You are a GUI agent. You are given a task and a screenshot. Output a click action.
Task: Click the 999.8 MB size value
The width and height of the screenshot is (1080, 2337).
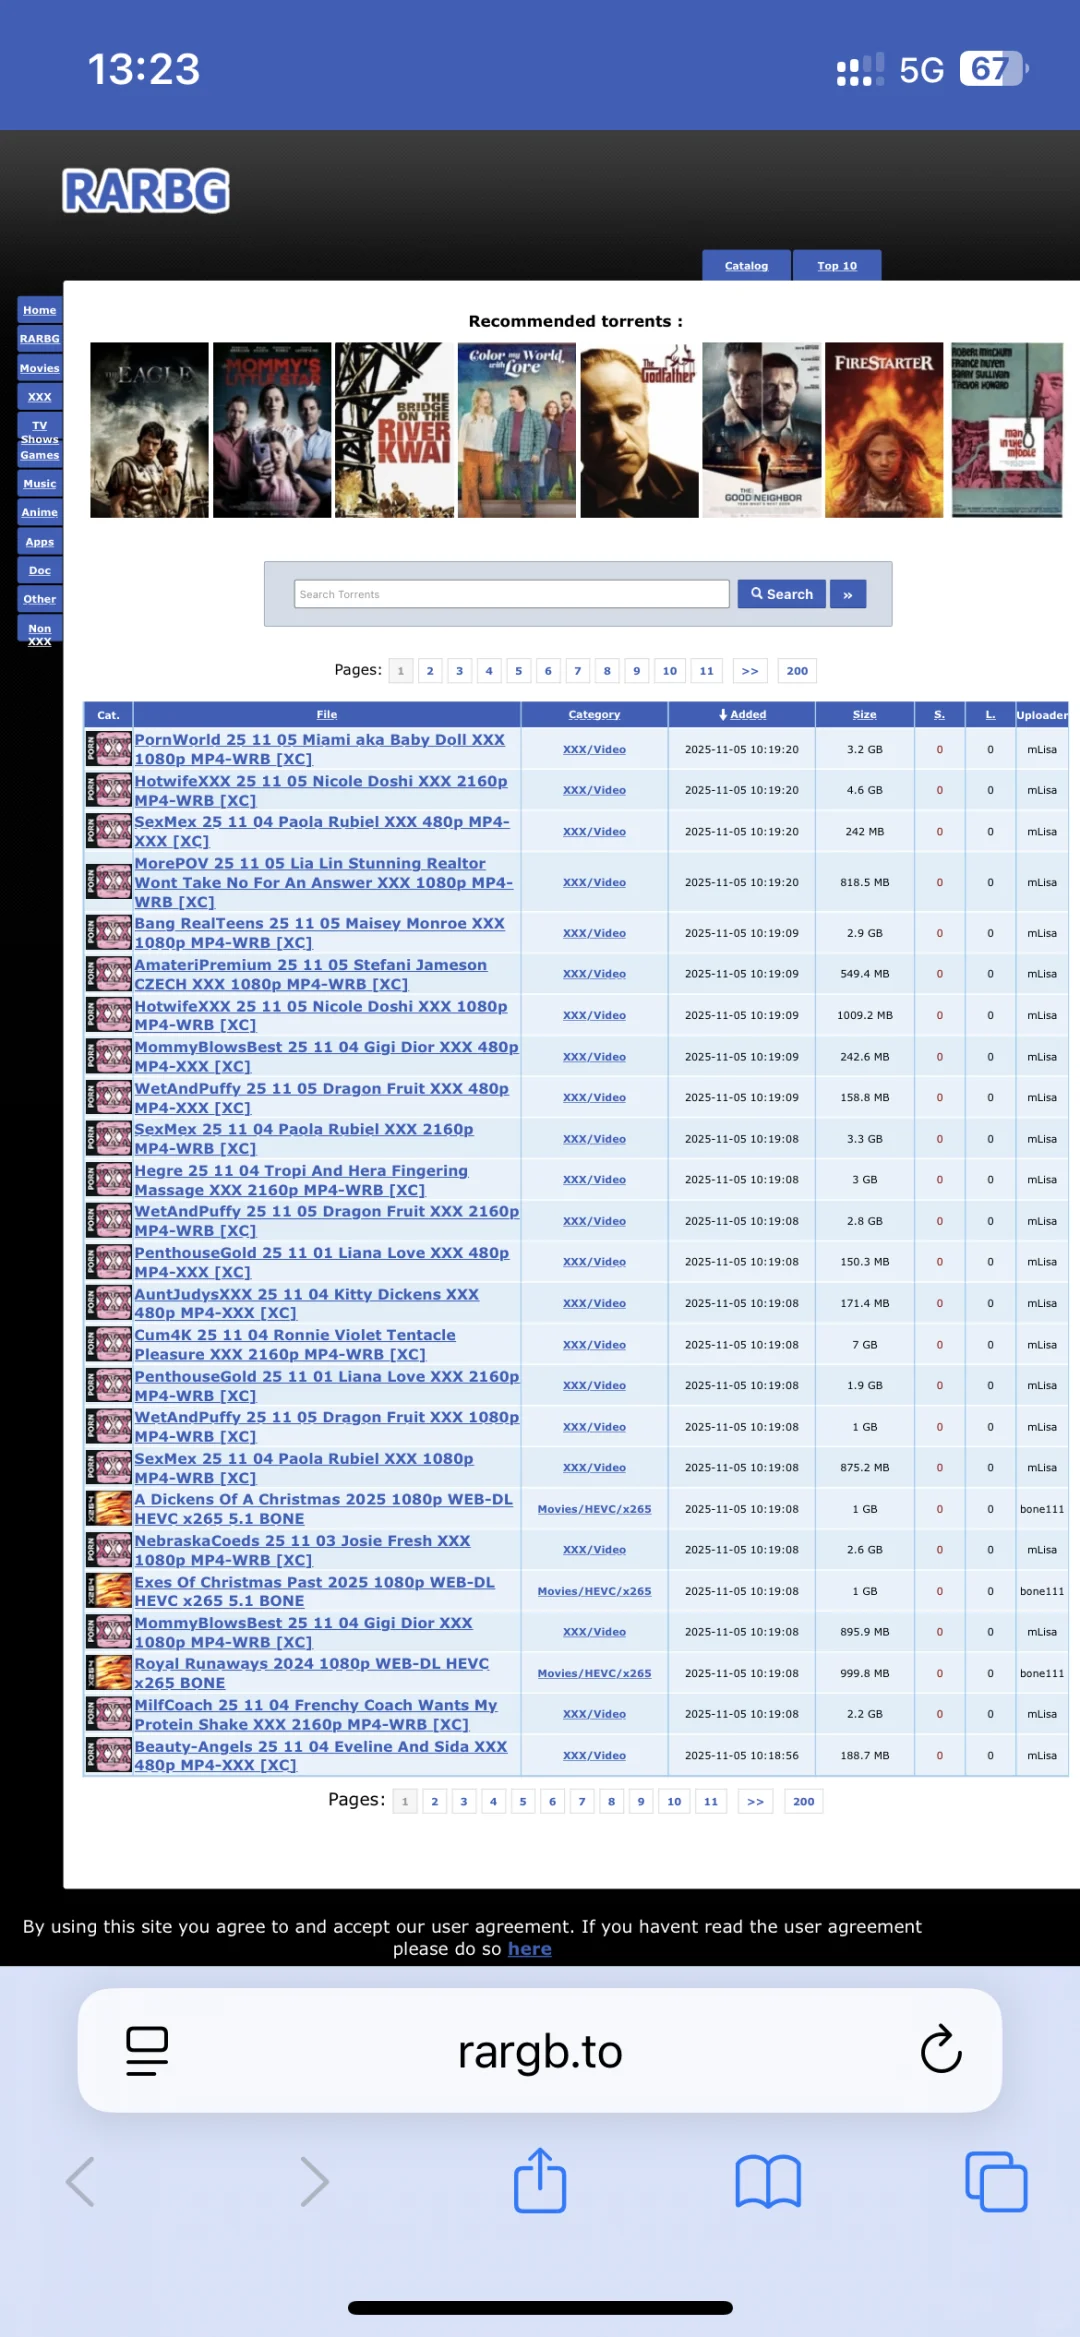pyautogui.click(x=865, y=1673)
